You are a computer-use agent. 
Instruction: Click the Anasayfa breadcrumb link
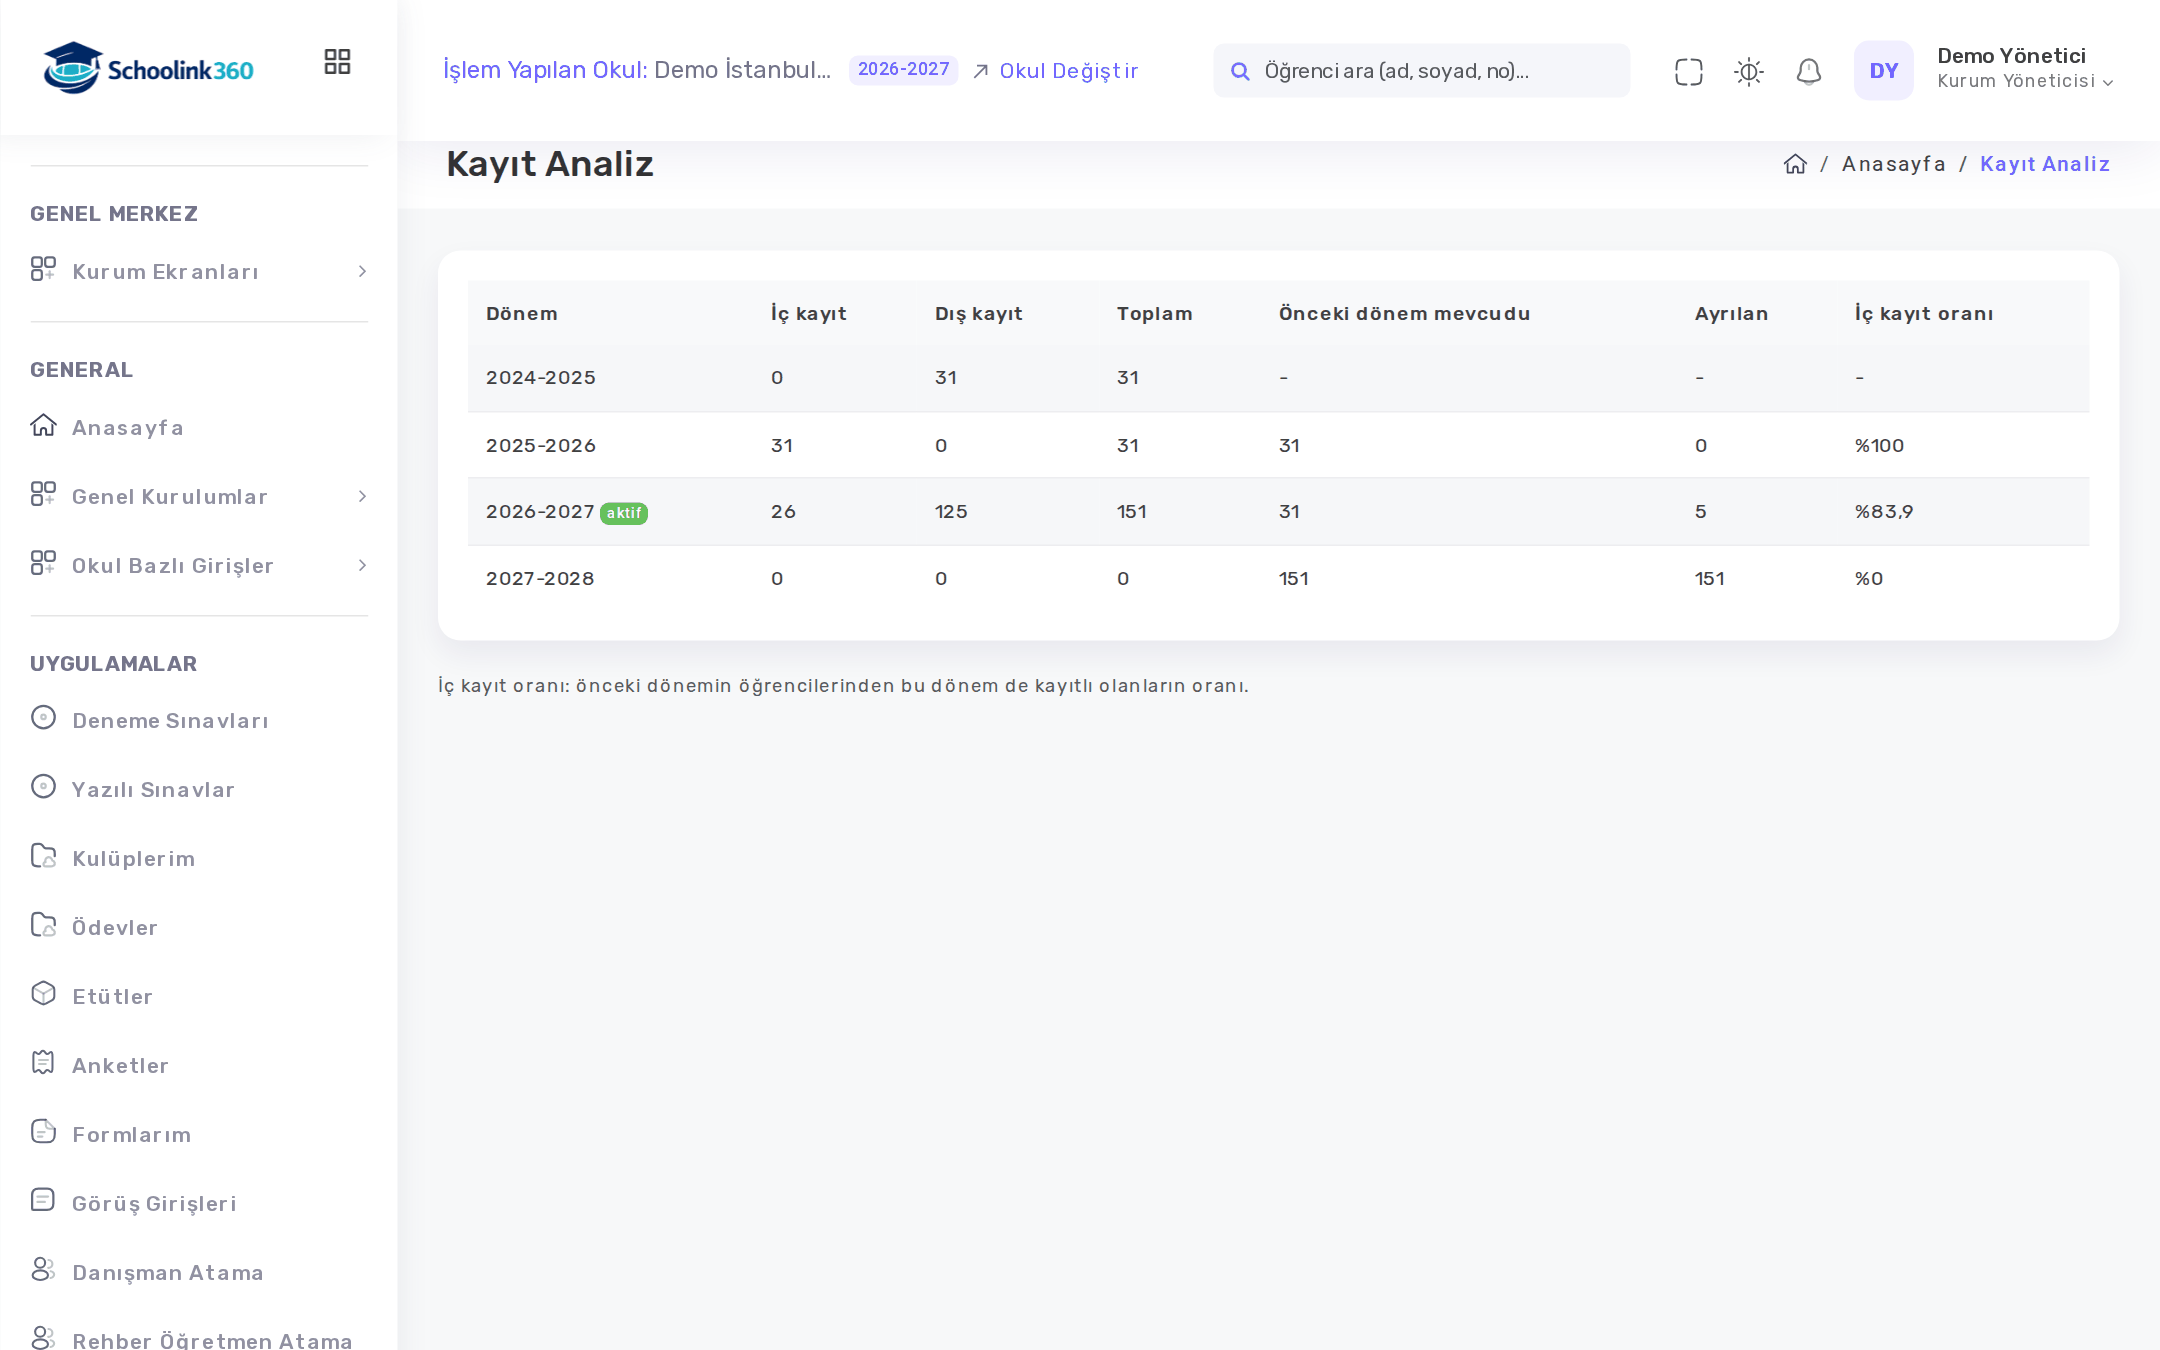(1893, 164)
